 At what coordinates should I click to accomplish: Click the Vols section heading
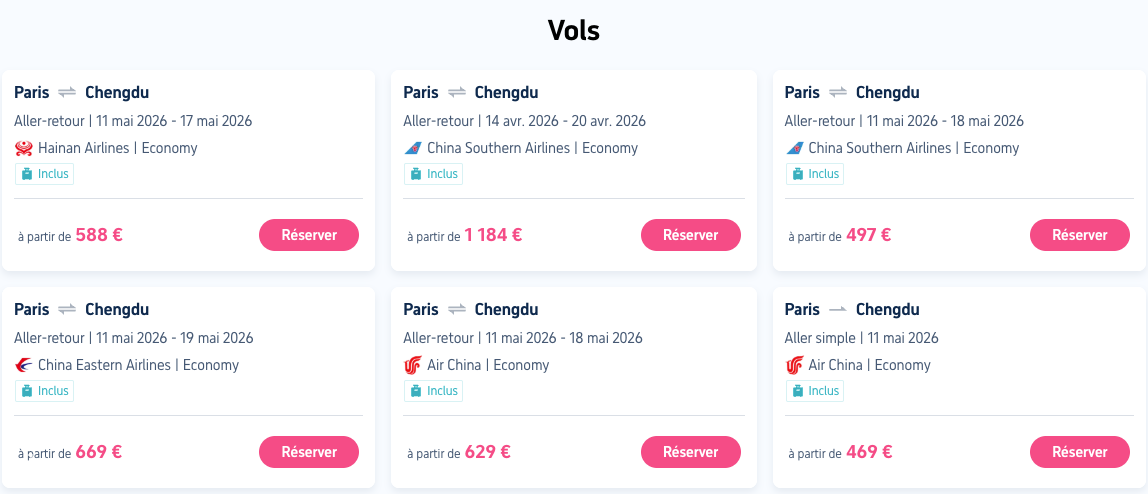(x=574, y=30)
